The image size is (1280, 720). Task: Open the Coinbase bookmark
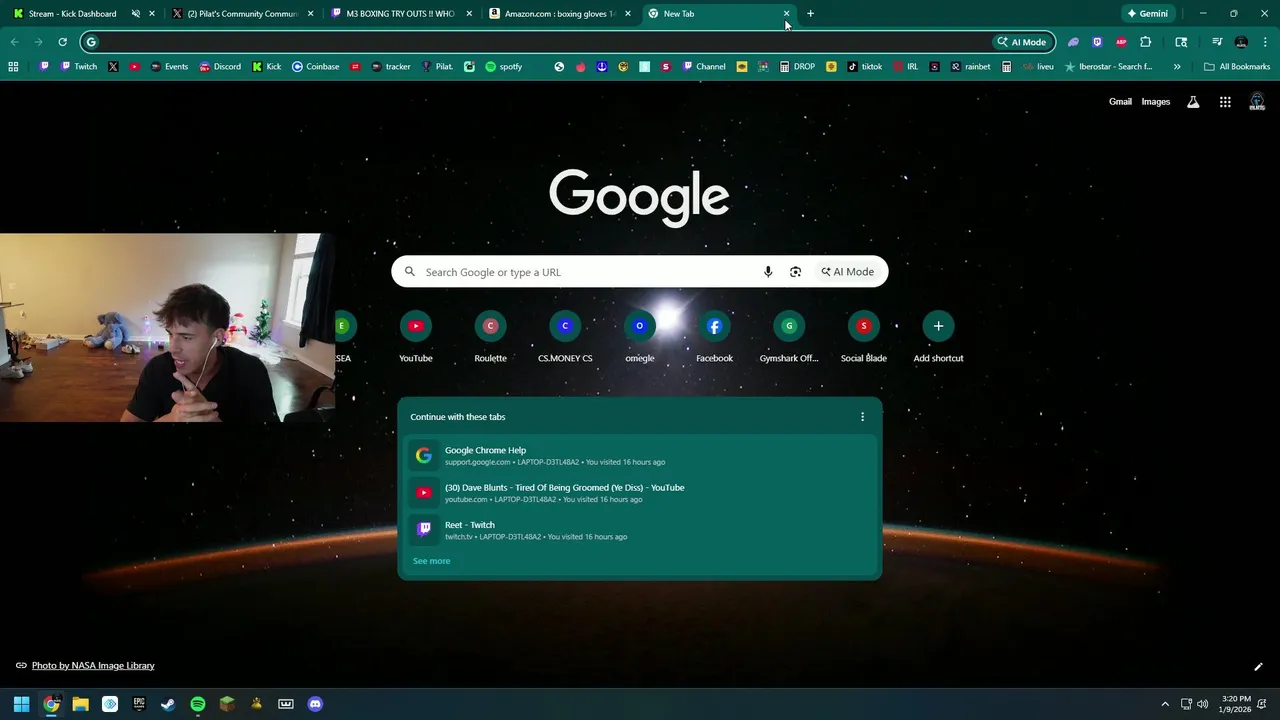click(315, 67)
